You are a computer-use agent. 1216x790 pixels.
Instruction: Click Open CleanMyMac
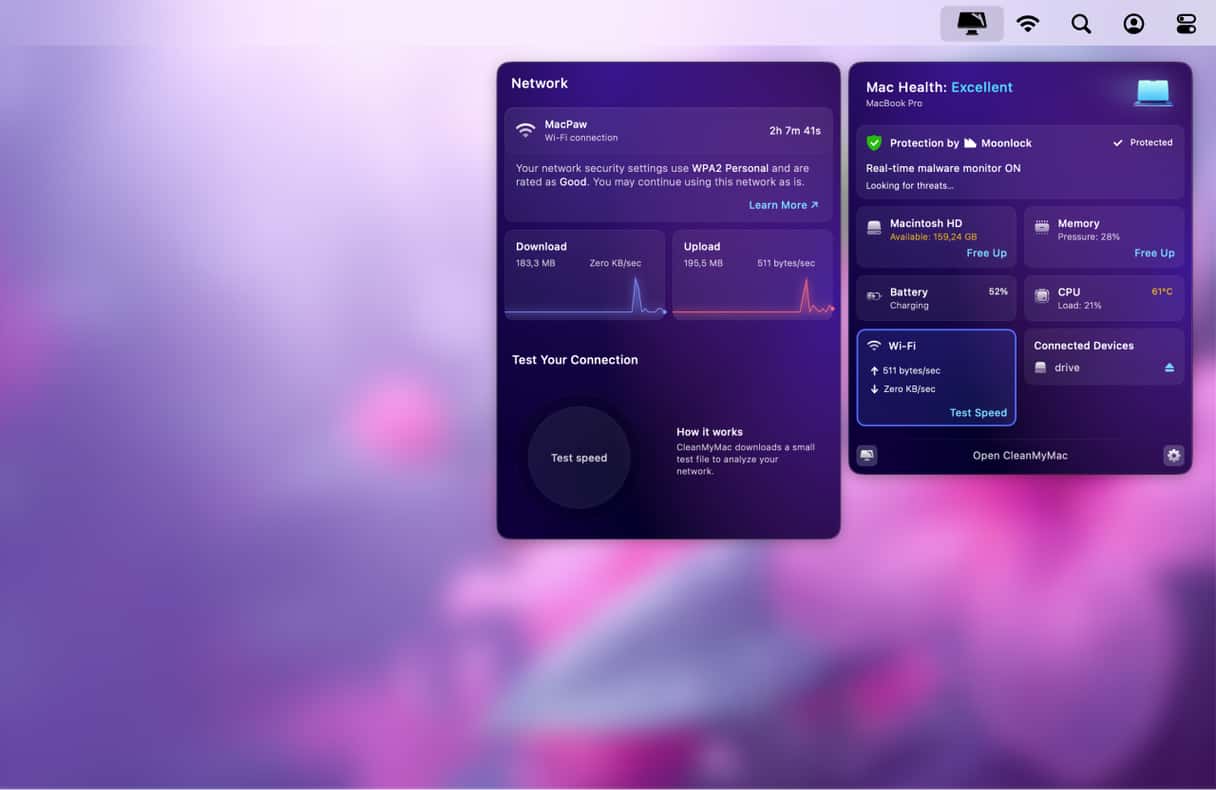pos(1020,456)
